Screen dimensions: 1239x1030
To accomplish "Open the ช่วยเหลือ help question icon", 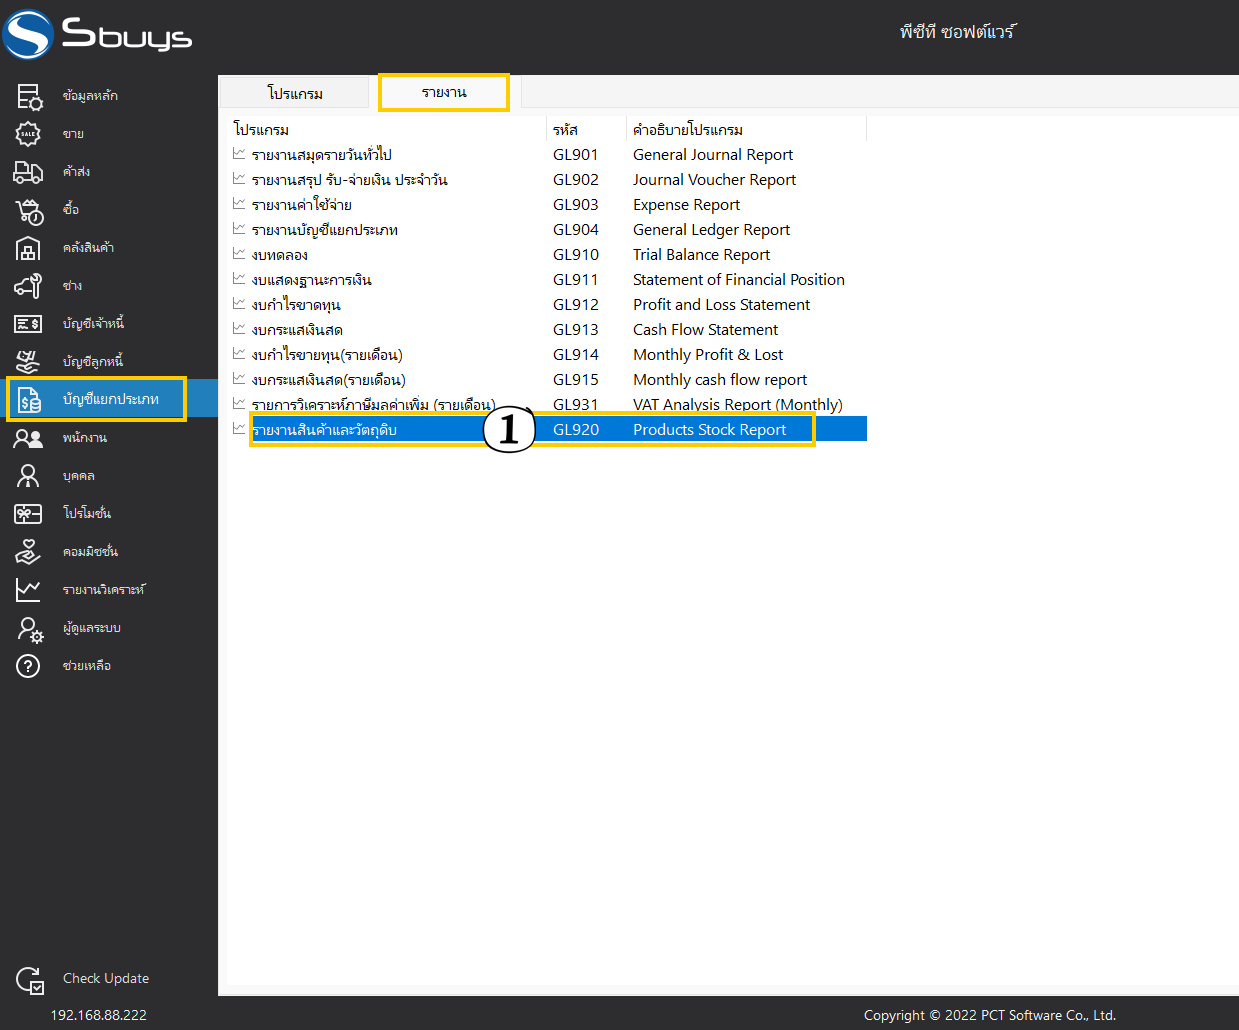I will point(29,666).
